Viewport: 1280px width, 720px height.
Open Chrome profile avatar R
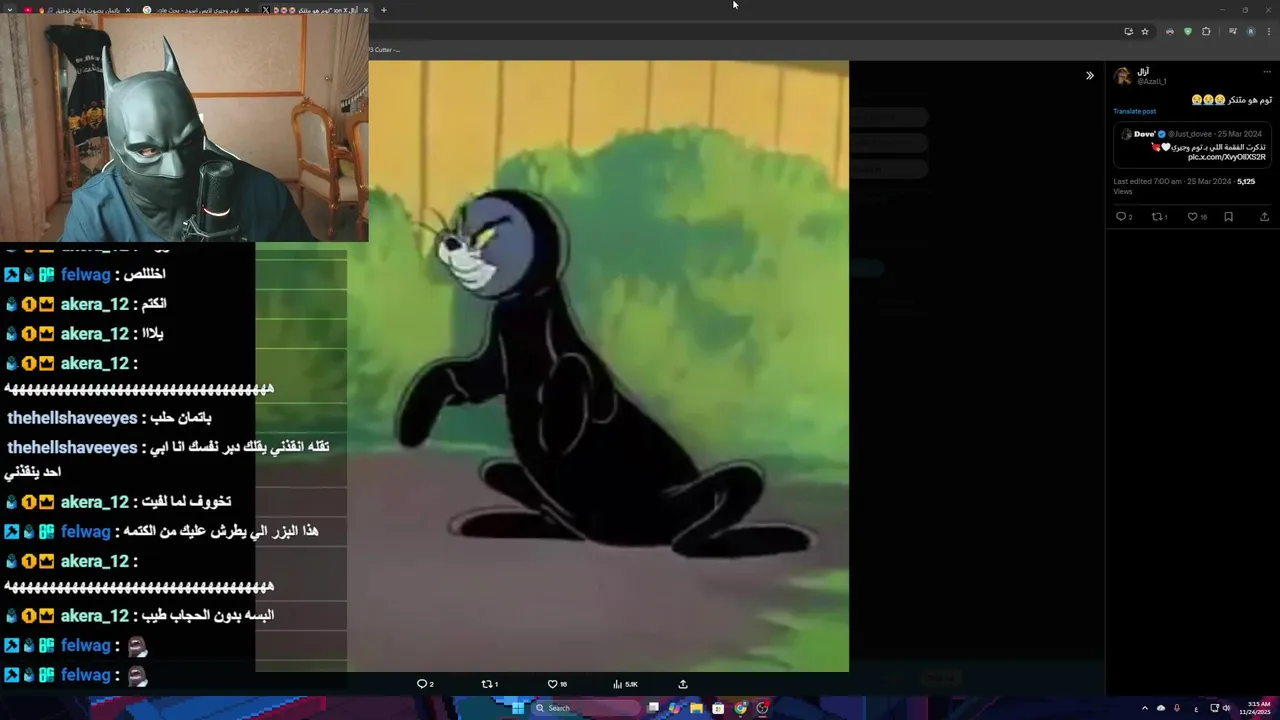coord(1250,31)
